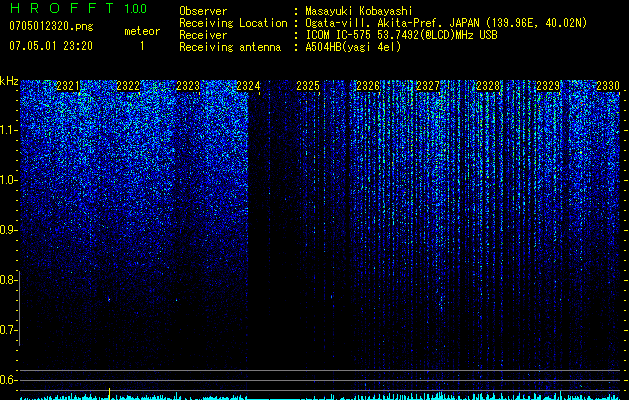Click the HROFFT 1.0.0 title text

click(78, 8)
